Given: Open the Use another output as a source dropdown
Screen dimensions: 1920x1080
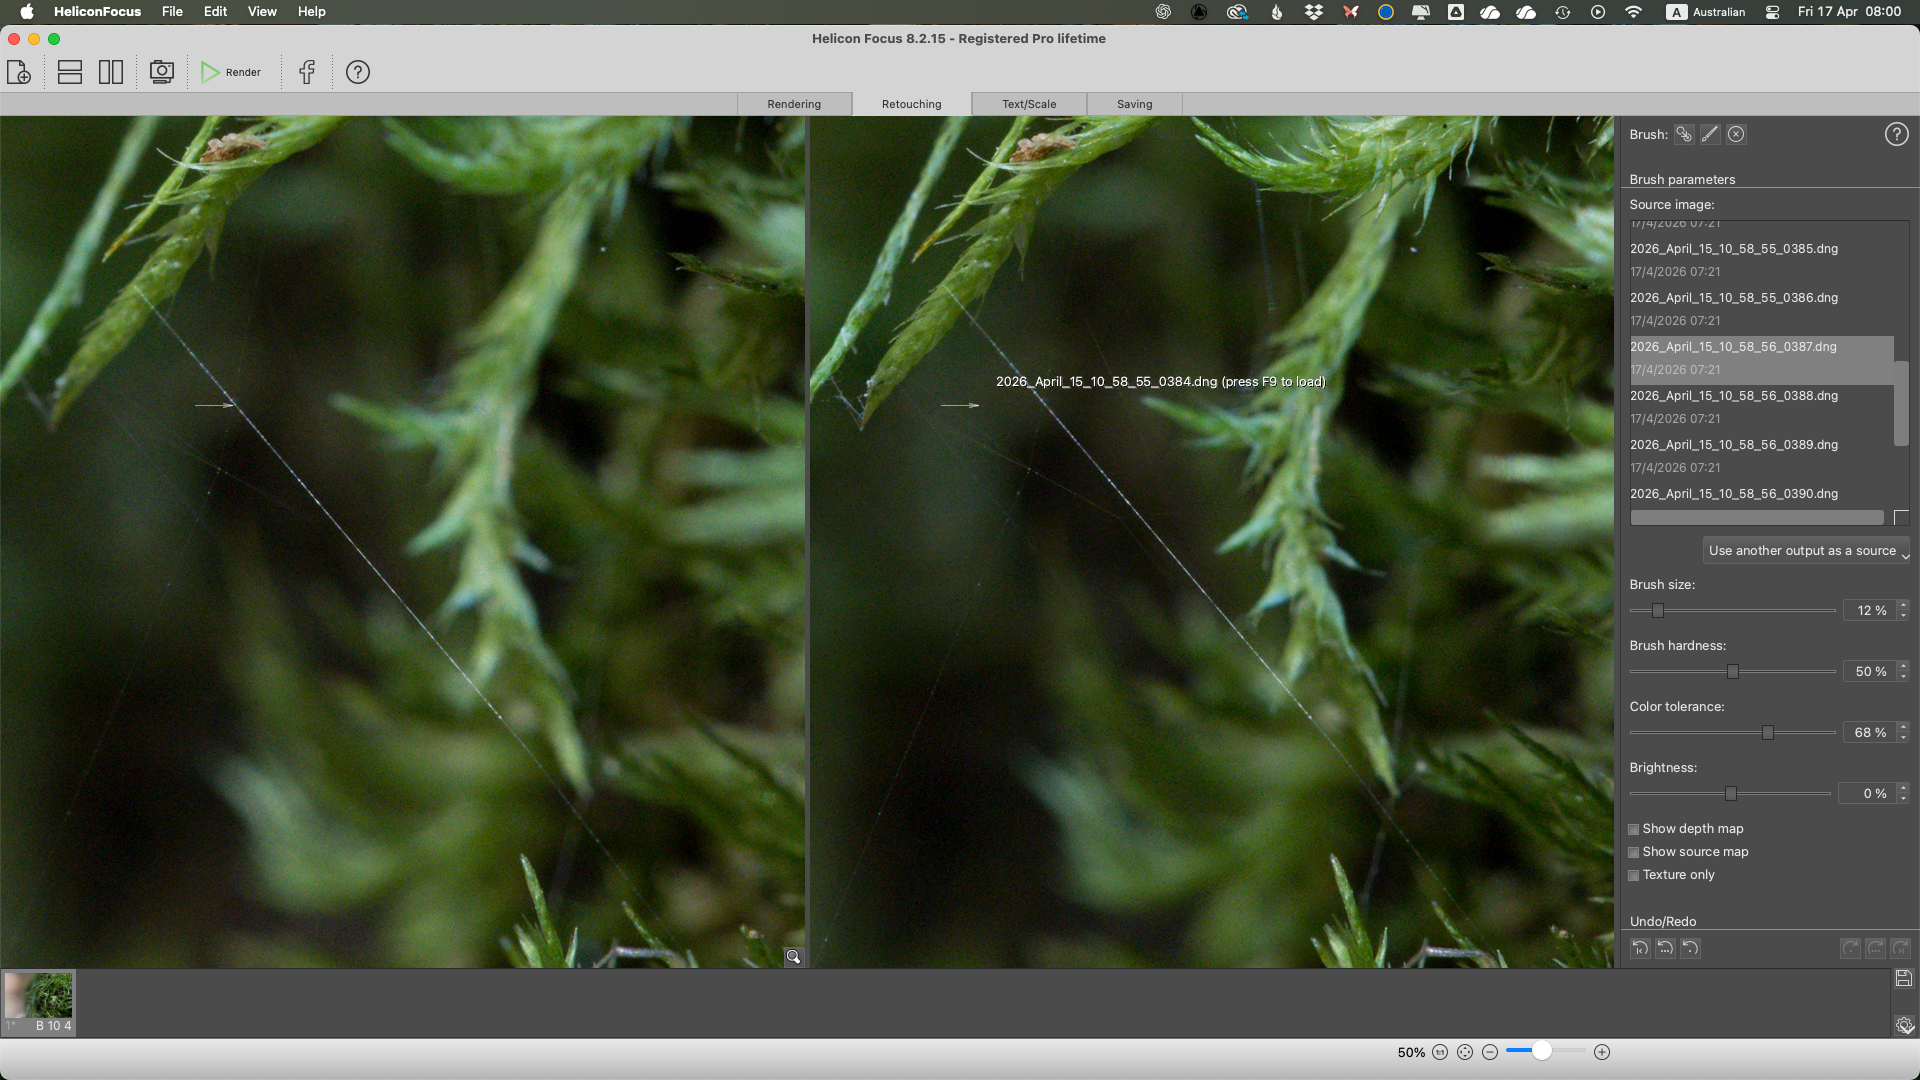Looking at the screenshot, I should (1805, 550).
